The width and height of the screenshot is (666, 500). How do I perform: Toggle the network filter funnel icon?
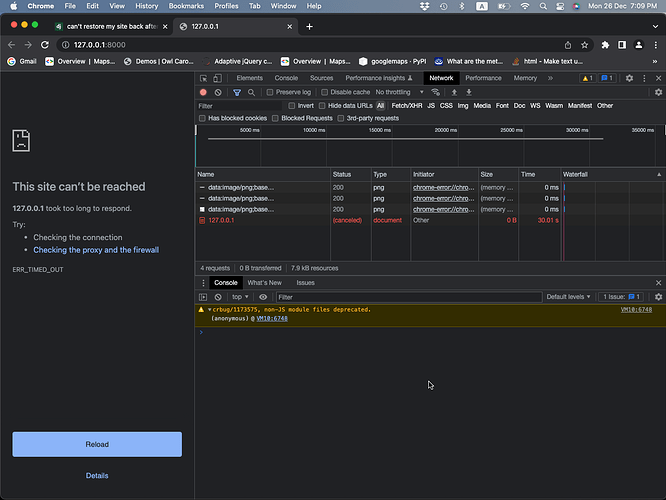coord(237,92)
